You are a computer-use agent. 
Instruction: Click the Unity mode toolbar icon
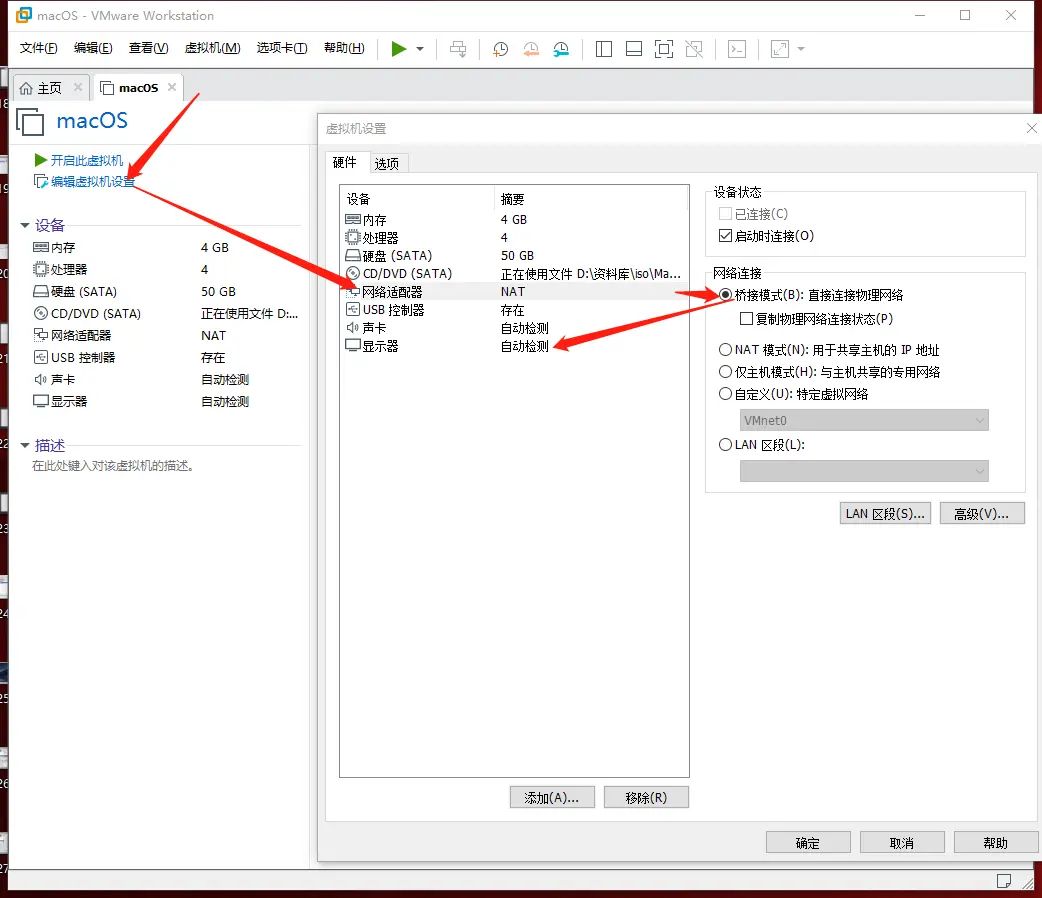pos(694,49)
